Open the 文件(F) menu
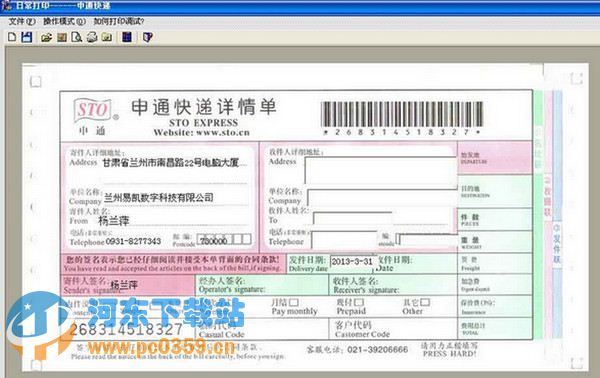 [x=22, y=21]
